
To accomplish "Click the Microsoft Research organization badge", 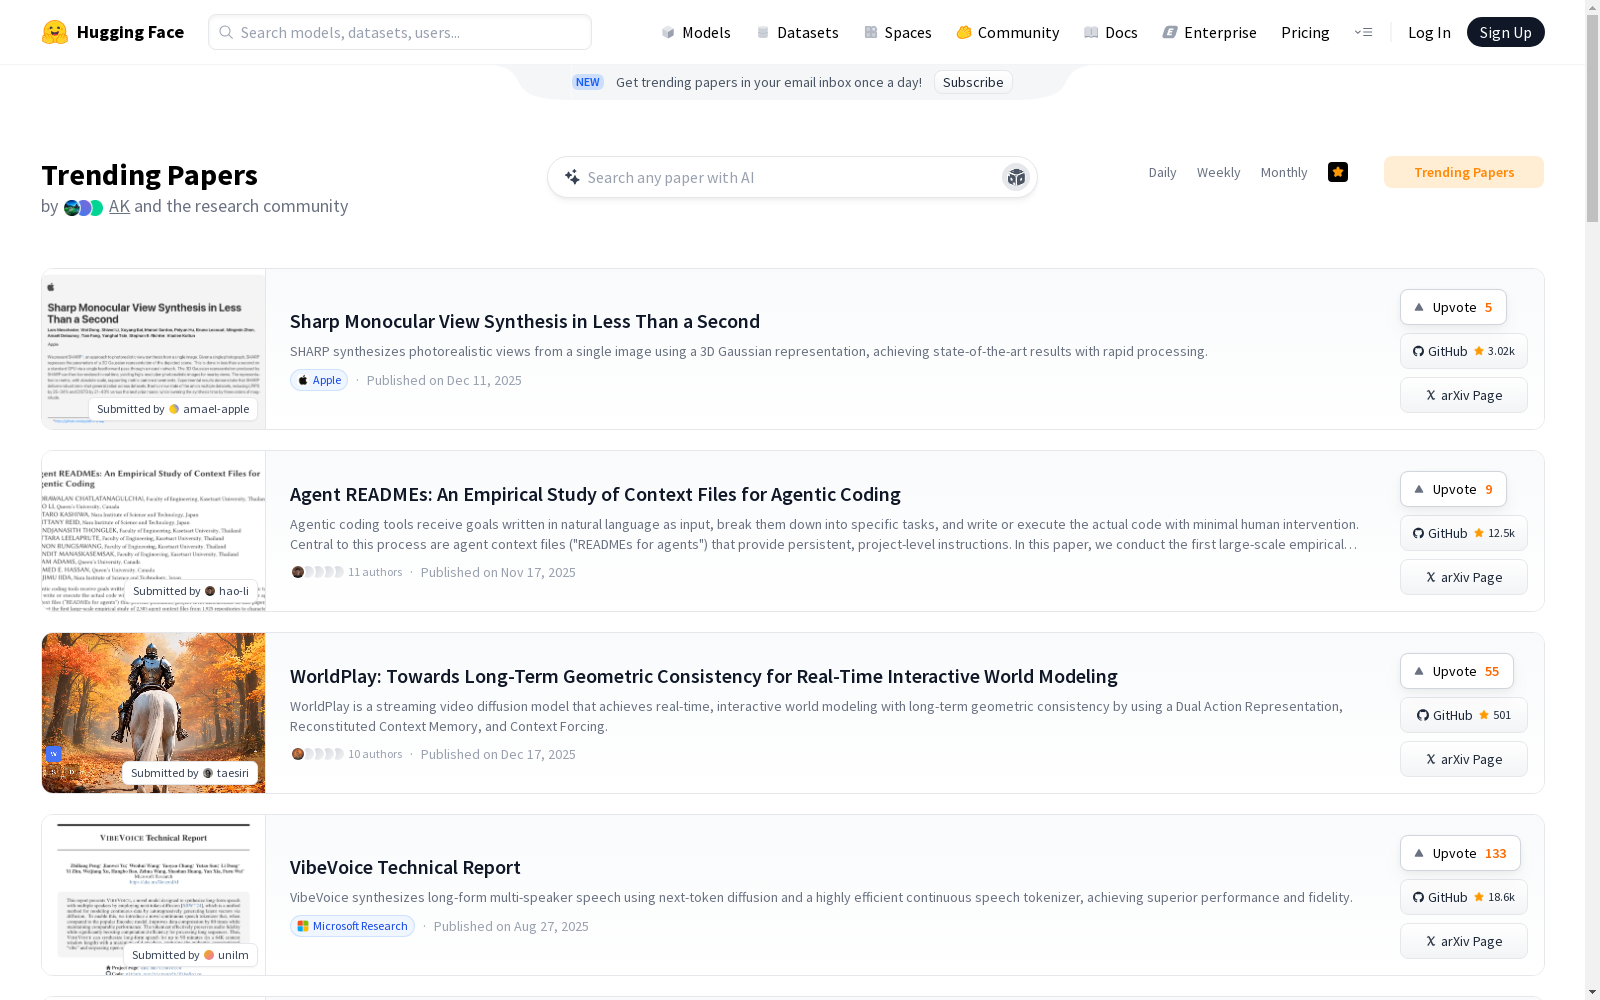I will click(352, 926).
